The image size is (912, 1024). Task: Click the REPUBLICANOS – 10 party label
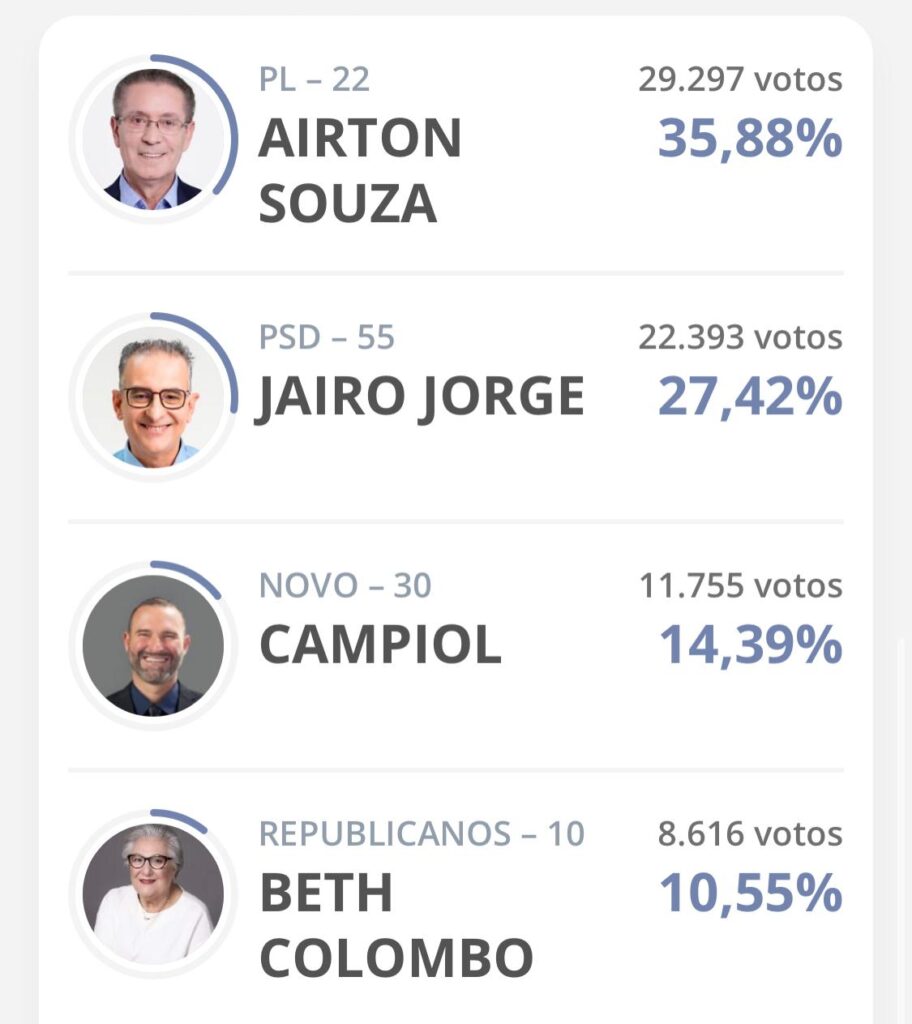[422, 834]
